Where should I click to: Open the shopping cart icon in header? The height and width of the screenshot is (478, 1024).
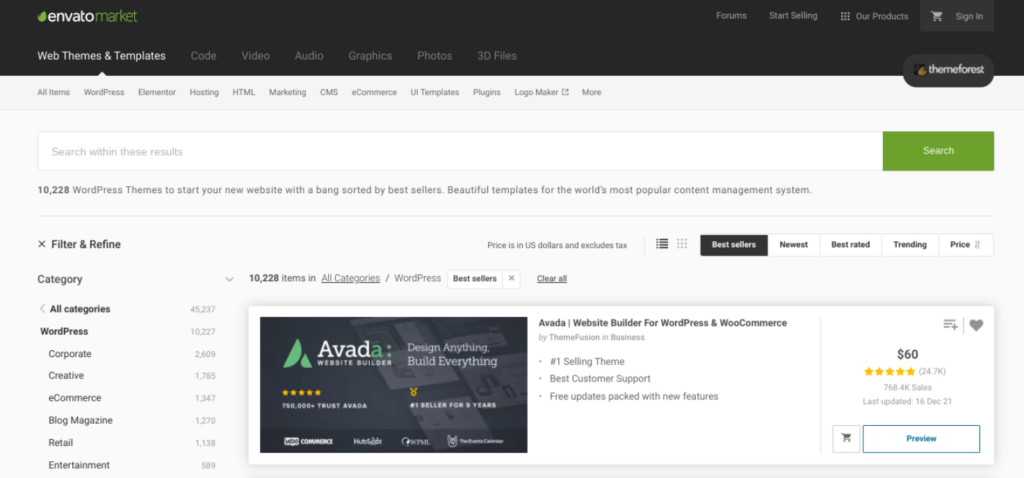click(x=936, y=16)
